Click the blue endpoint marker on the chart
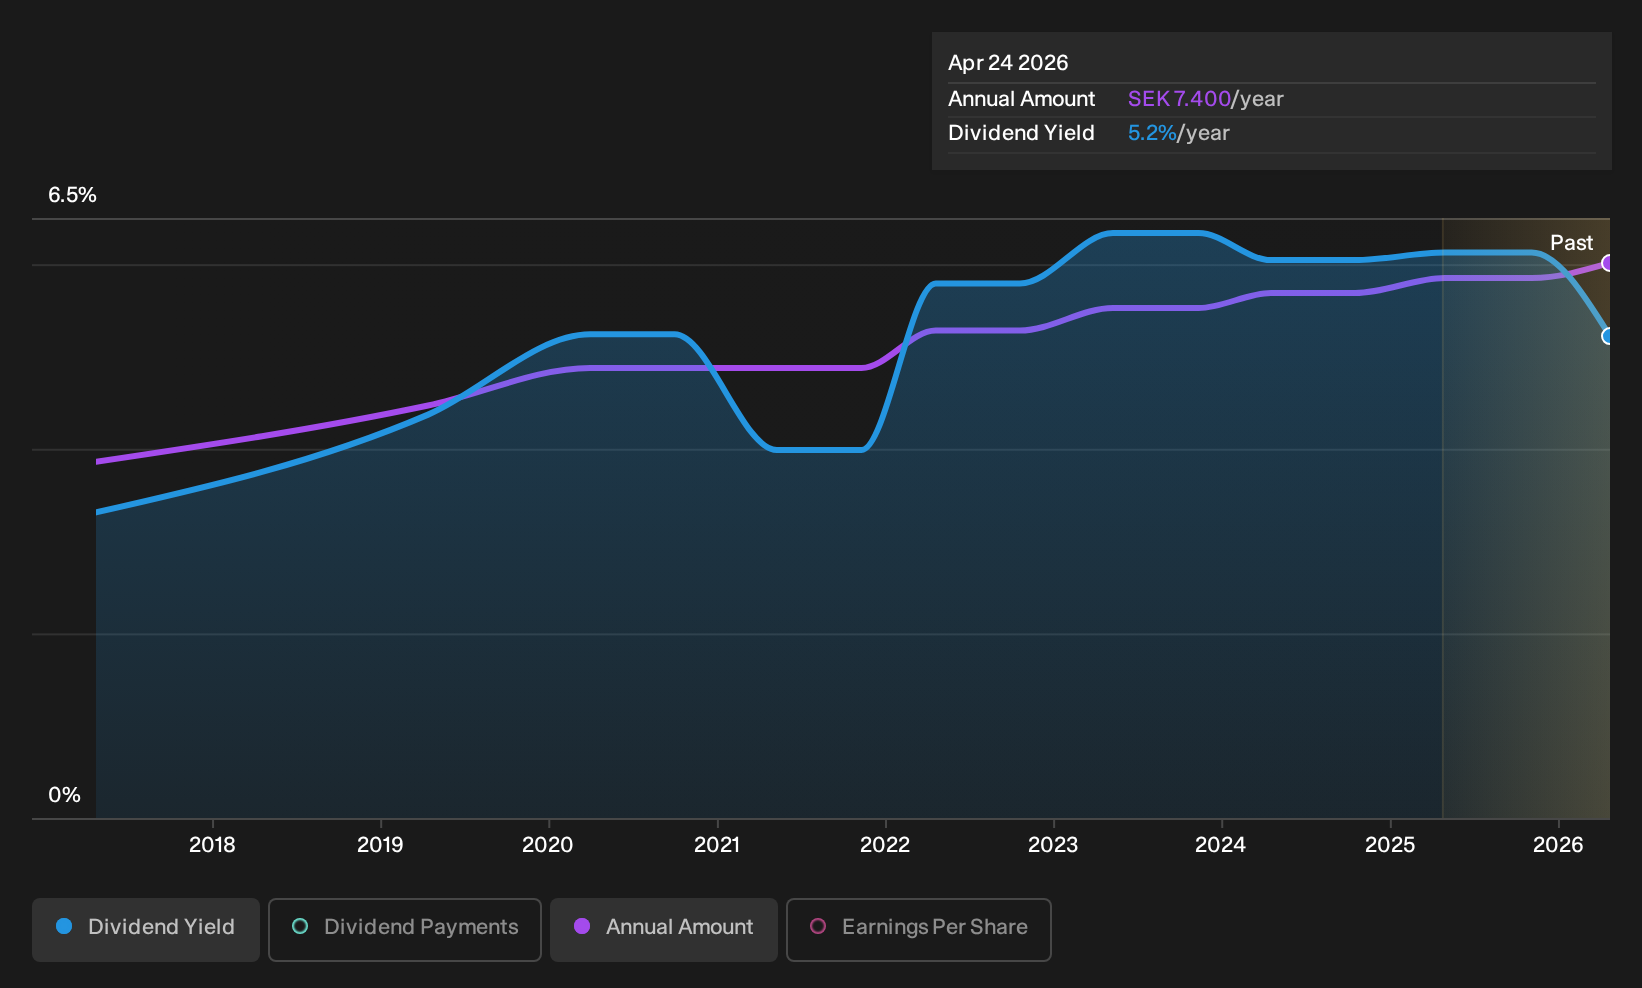The height and width of the screenshot is (988, 1642). point(1607,336)
